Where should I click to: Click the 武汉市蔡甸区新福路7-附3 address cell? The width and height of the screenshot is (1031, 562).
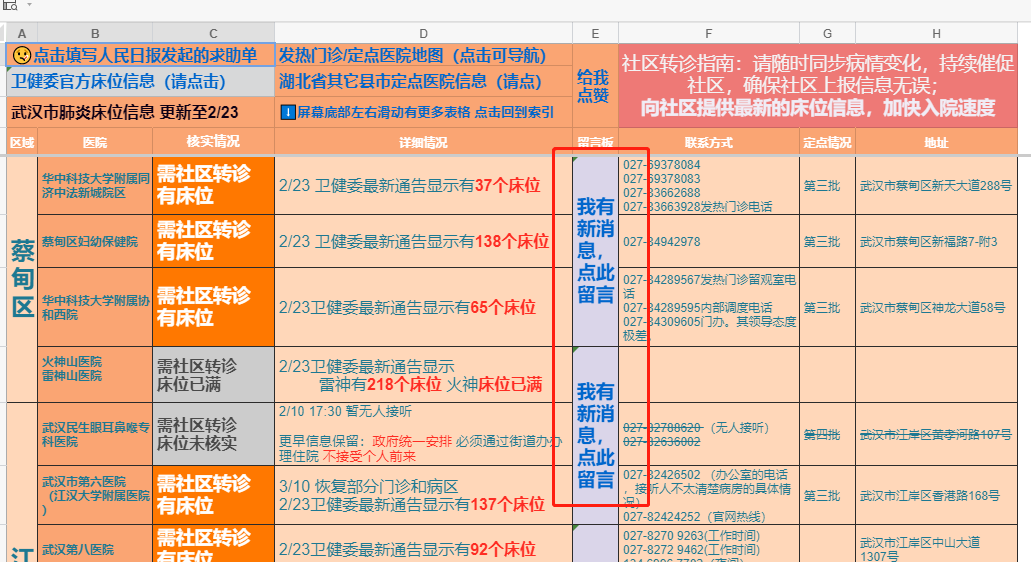point(936,241)
